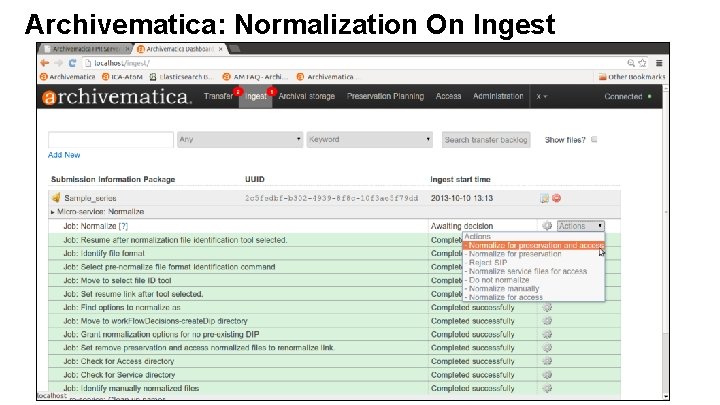Screen dimensions: 720x405
Task: Choose Normalize service files for access
Action: (x=534, y=271)
